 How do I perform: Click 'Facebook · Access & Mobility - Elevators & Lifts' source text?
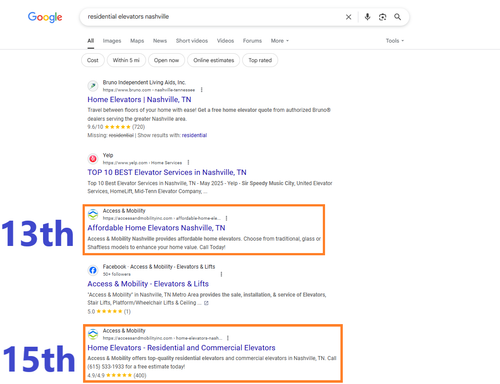[159, 267]
